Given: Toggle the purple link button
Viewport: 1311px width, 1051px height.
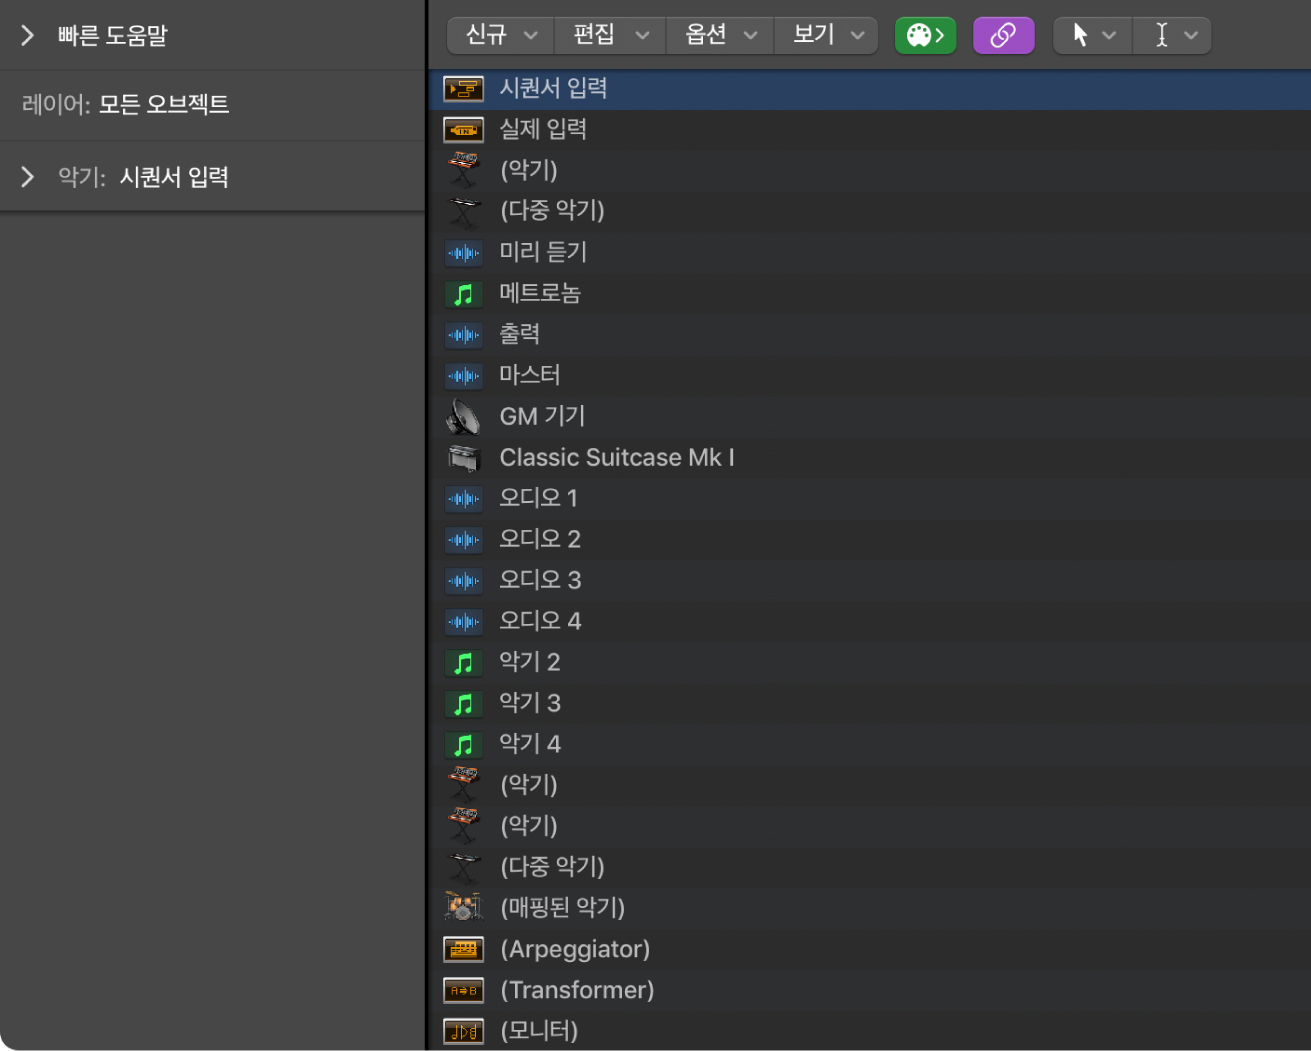Looking at the screenshot, I should pyautogui.click(x=1003, y=36).
